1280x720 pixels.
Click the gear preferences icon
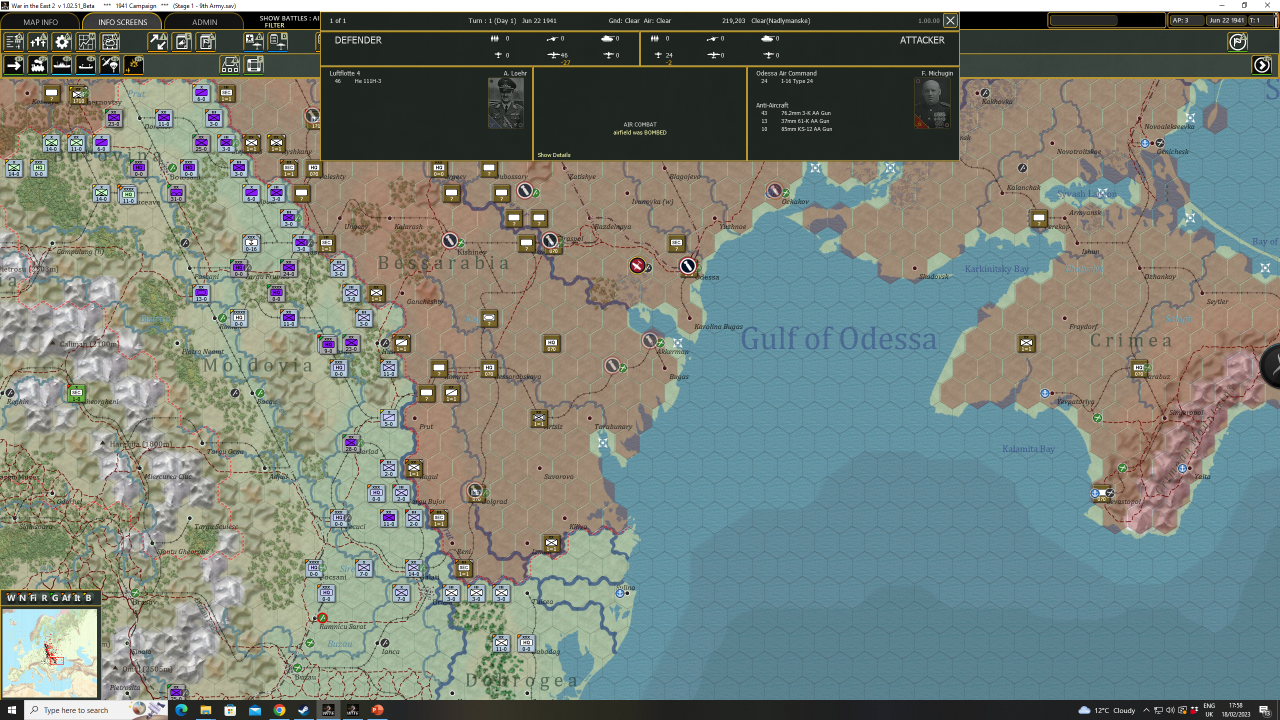(63, 42)
